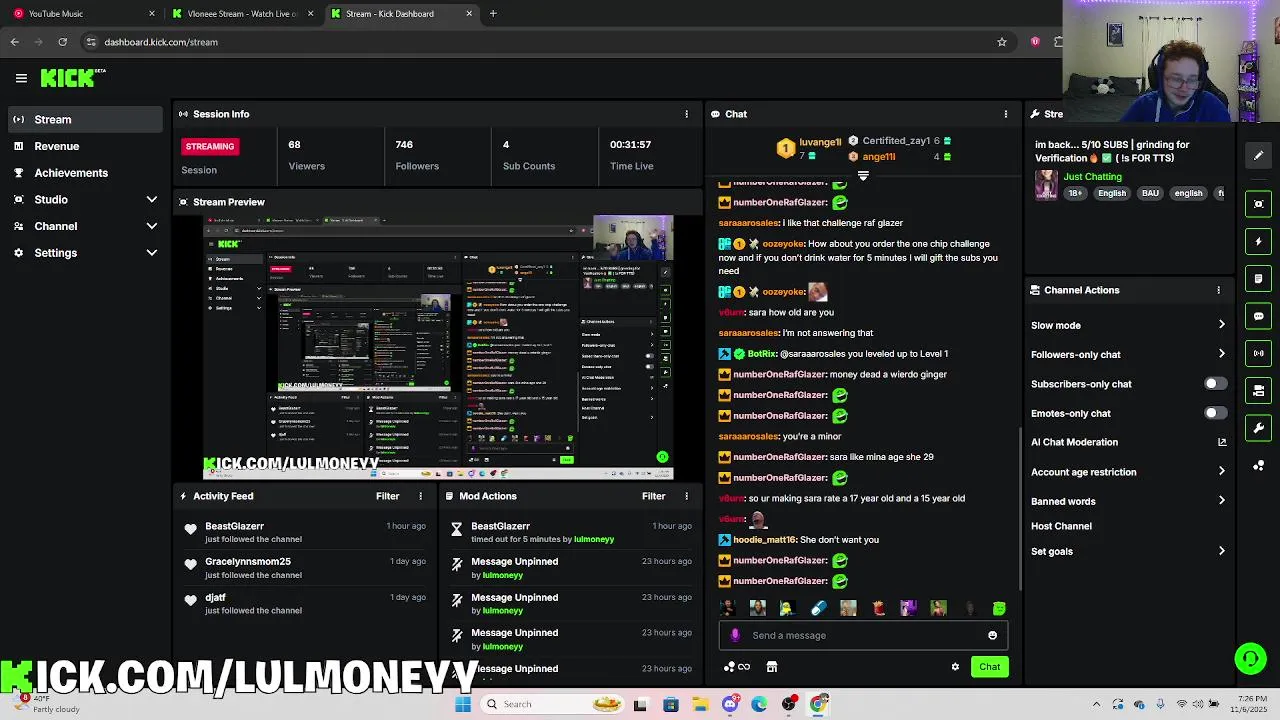Click lulmoneyy link under BeastGlazerr timeout
The height and width of the screenshot is (720, 1280).
pos(594,539)
